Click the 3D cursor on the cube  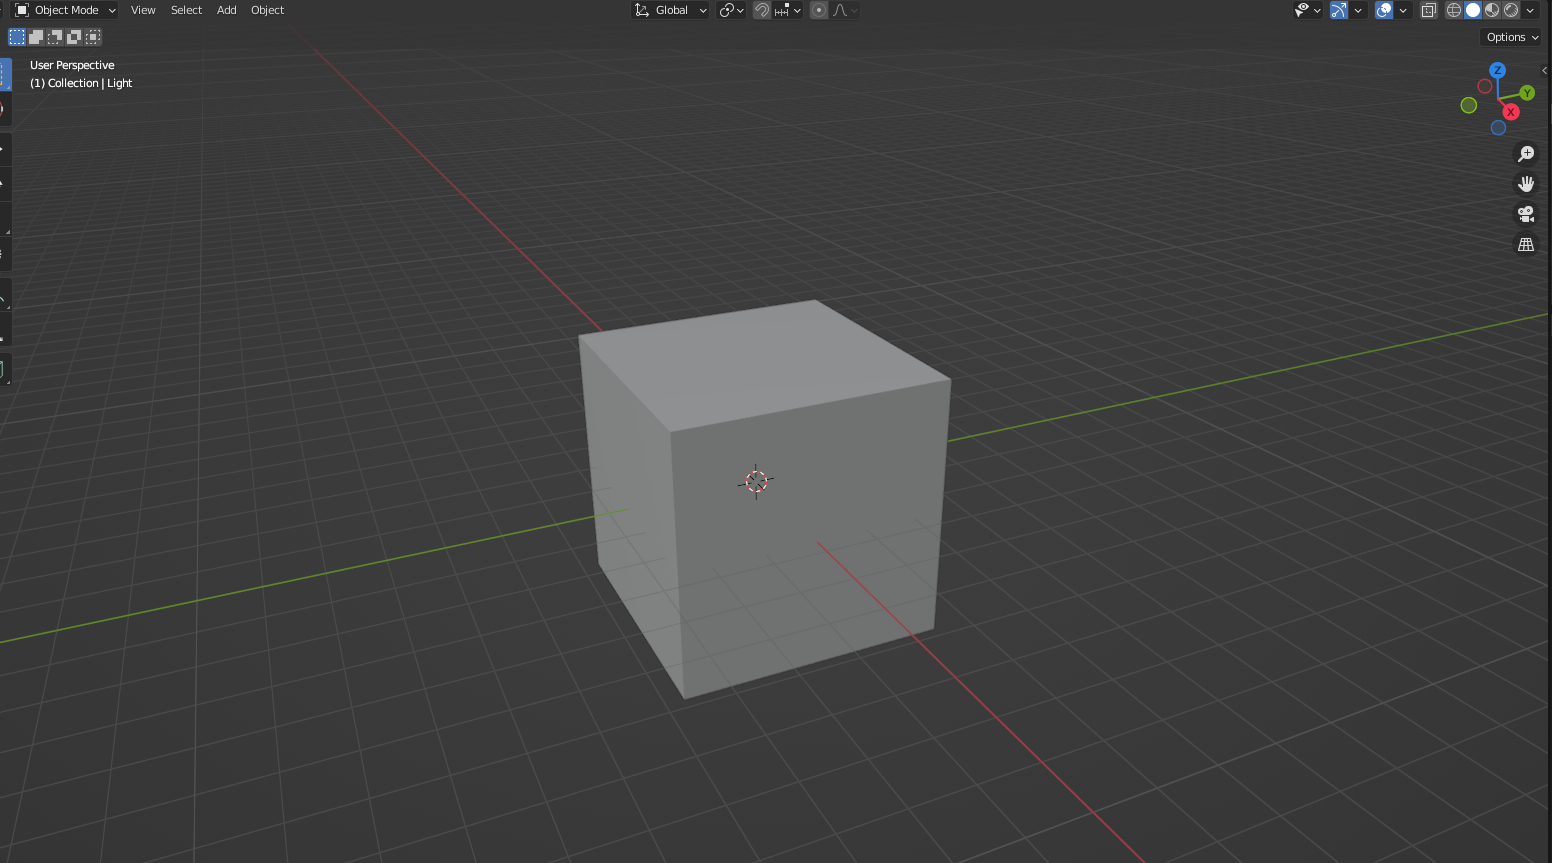point(756,482)
